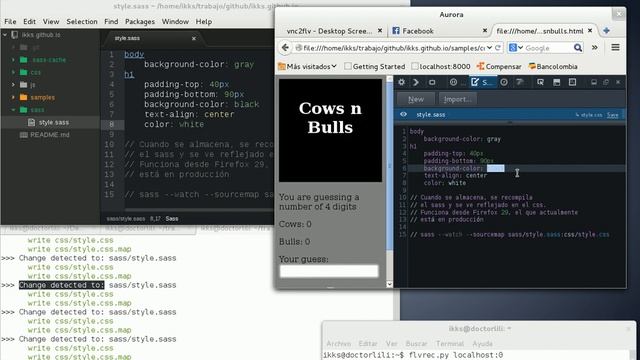This screenshot has height=360, width=640.
Task: Close the Facebook tab
Action: [484, 31]
